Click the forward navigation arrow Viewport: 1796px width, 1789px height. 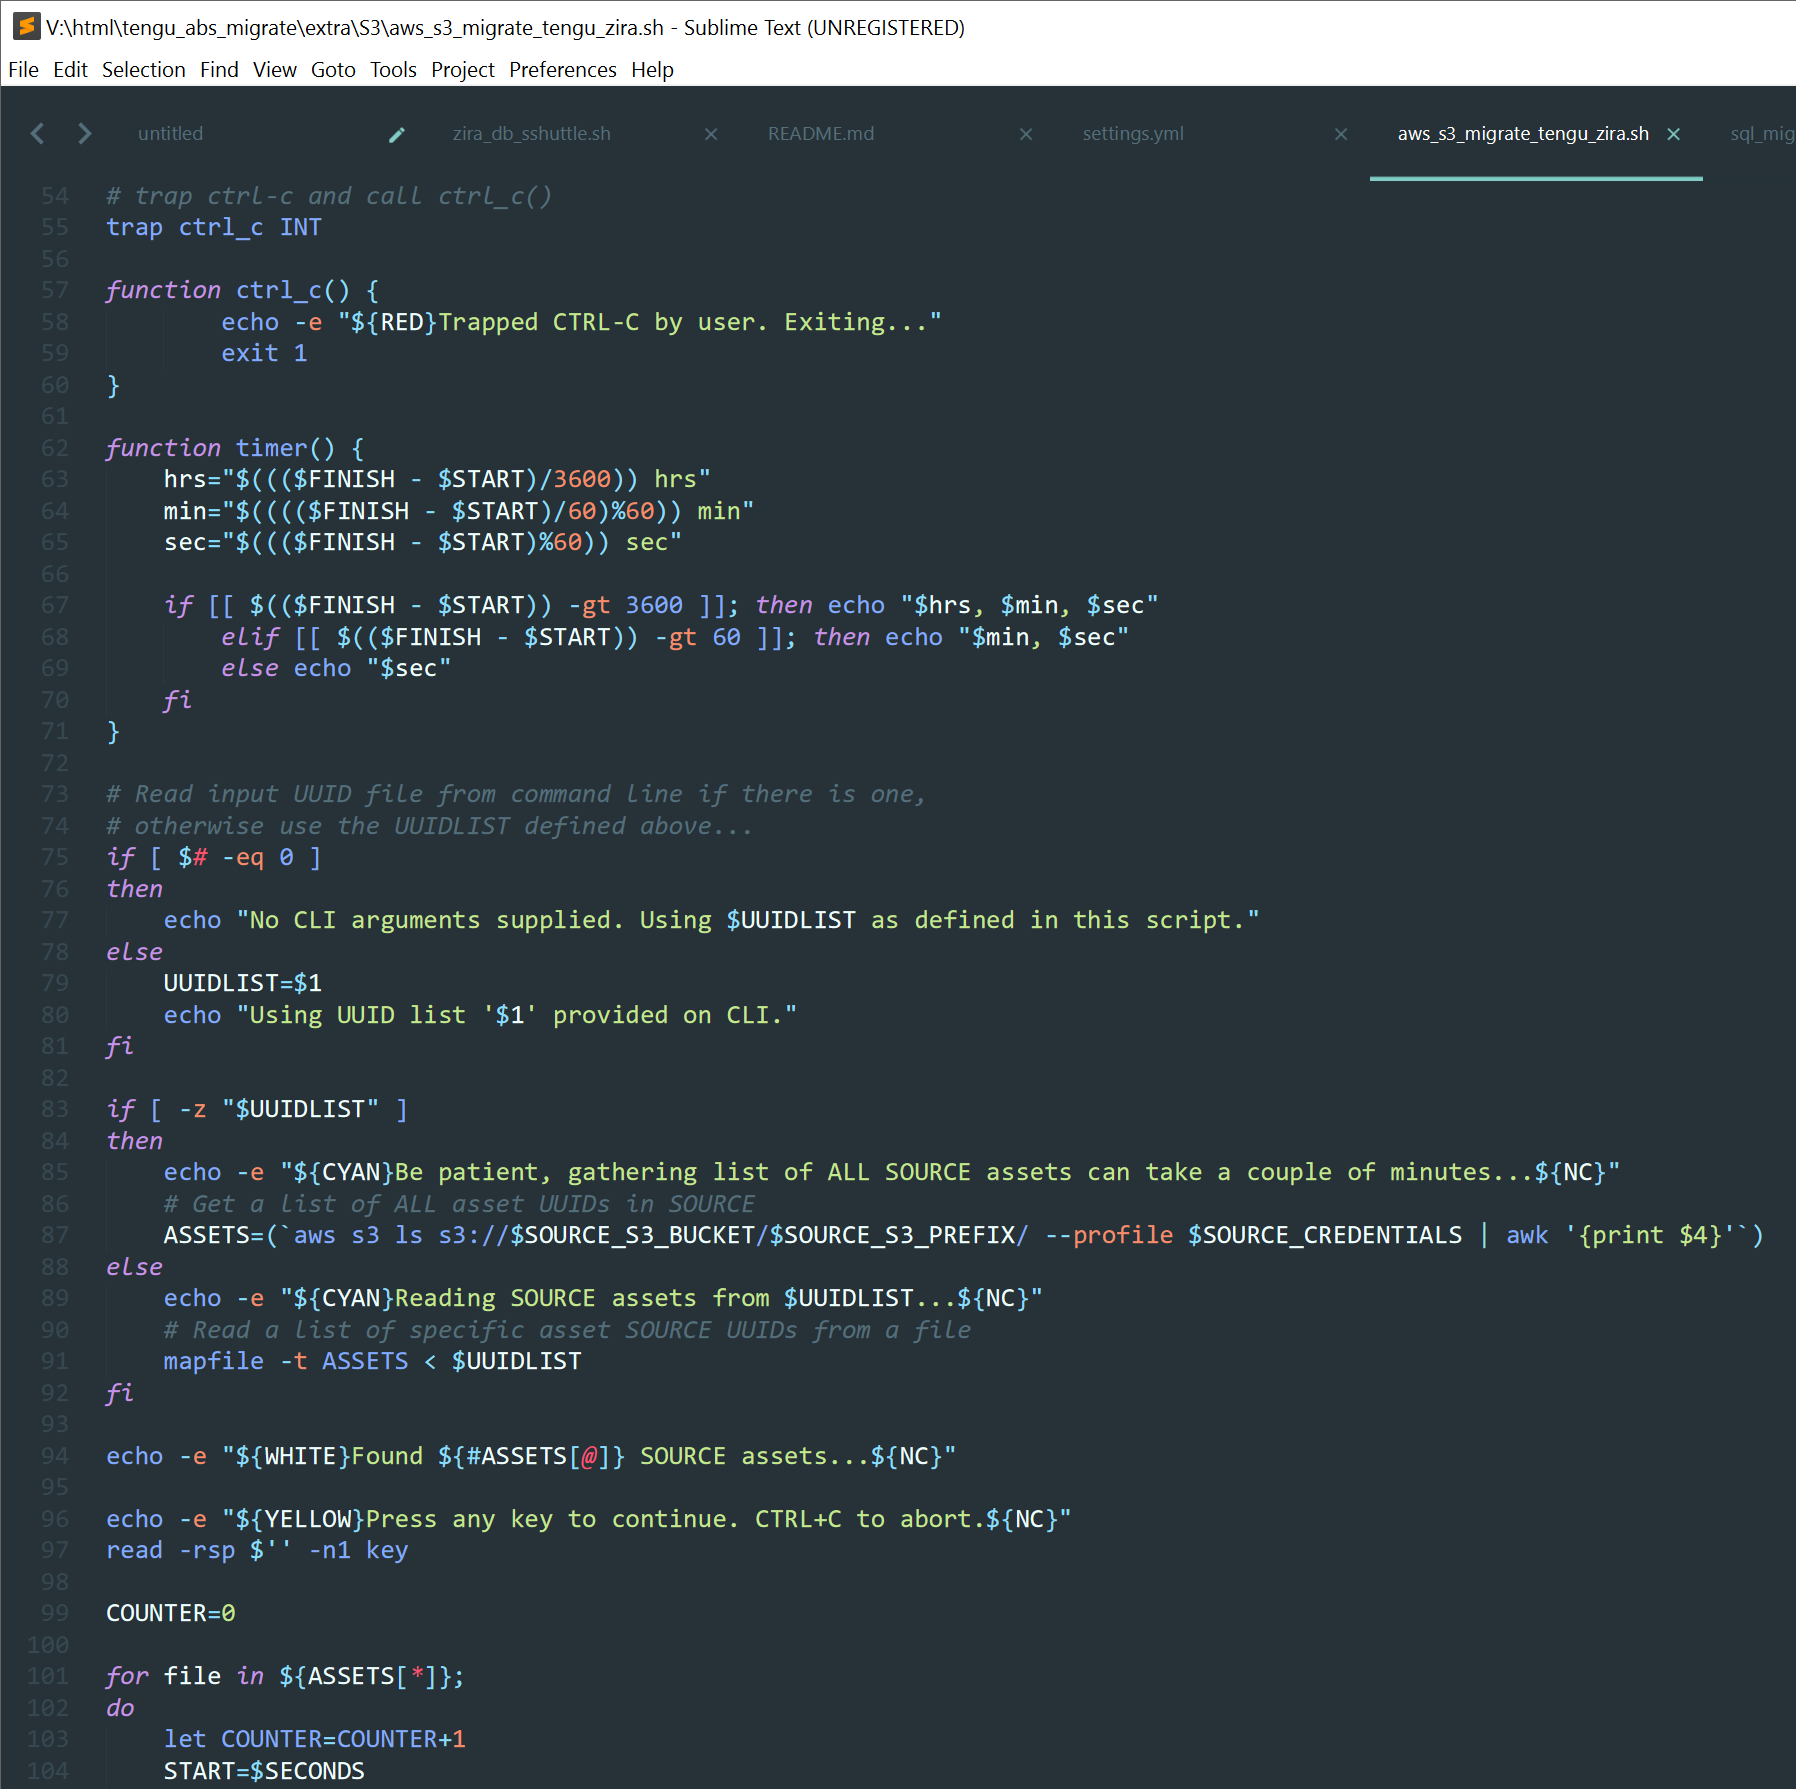click(x=85, y=133)
